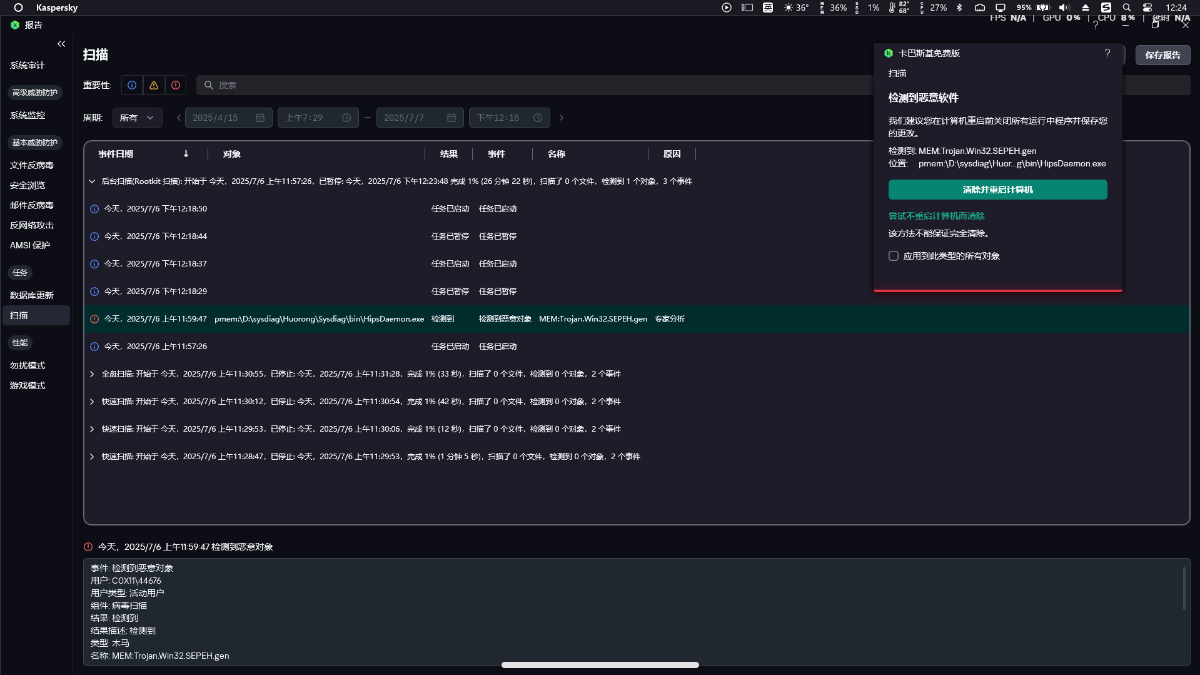Expand the 快速扫描 group started 上午11:30:12
This screenshot has height=675, width=1200.
(x=93, y=401)
